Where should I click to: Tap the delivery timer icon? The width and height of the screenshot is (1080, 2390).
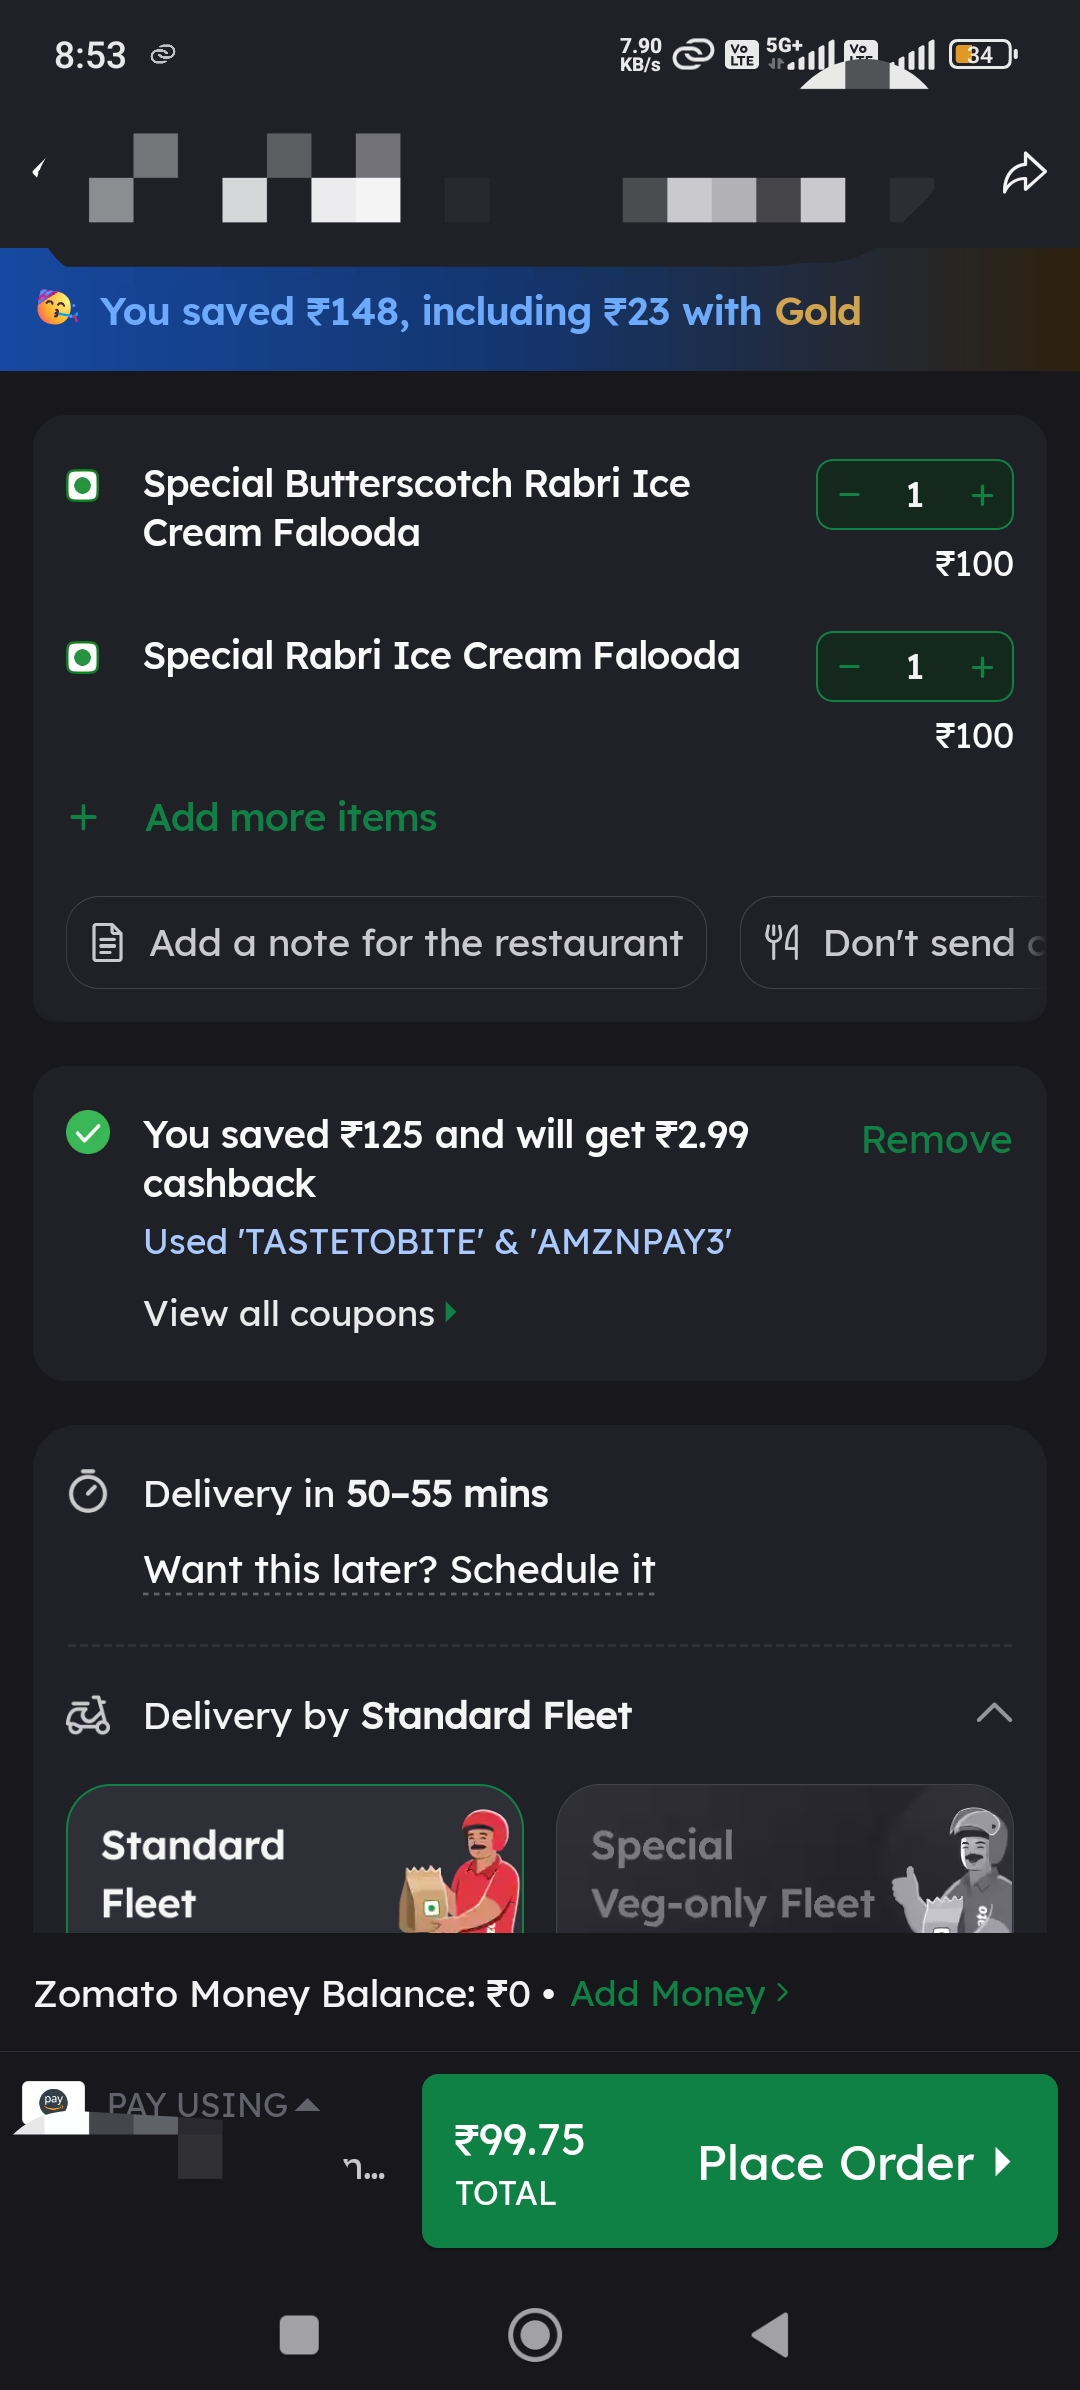tap(88, 1493)
